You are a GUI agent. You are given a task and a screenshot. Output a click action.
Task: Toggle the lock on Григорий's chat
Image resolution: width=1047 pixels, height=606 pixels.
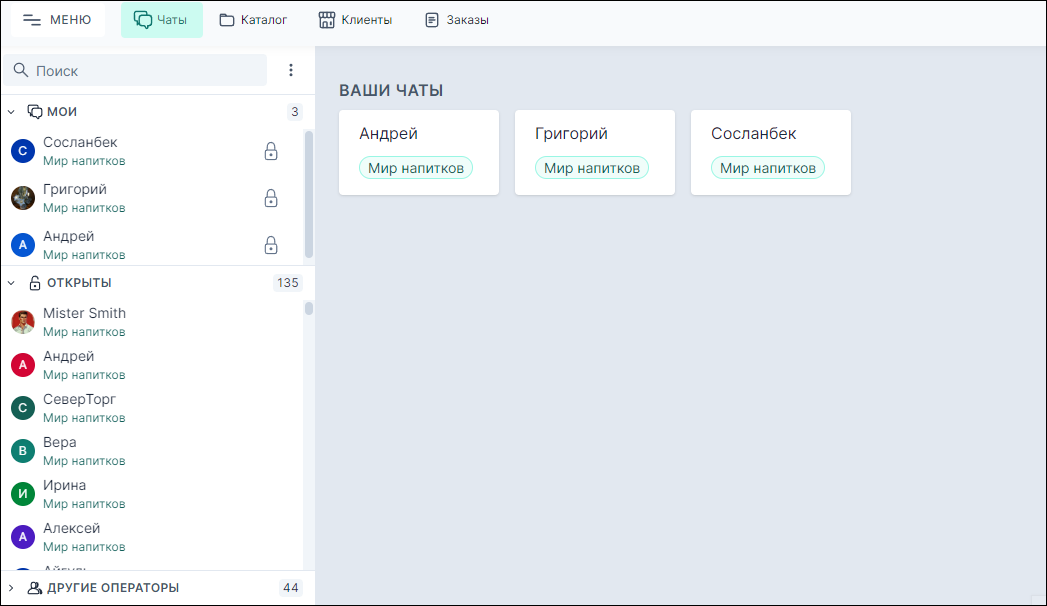[271, 198]
